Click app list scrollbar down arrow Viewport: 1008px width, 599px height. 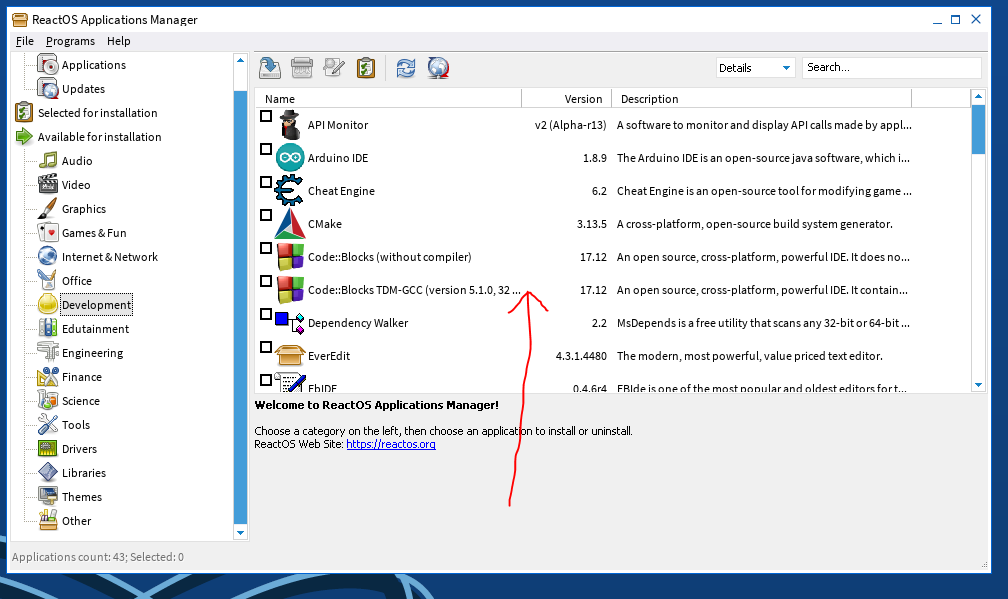pyautogui.click(x=978, y=386)
